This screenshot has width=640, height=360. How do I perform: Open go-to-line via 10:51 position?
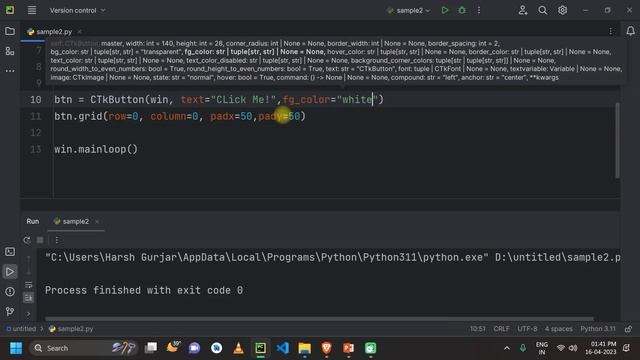point(478,329)
